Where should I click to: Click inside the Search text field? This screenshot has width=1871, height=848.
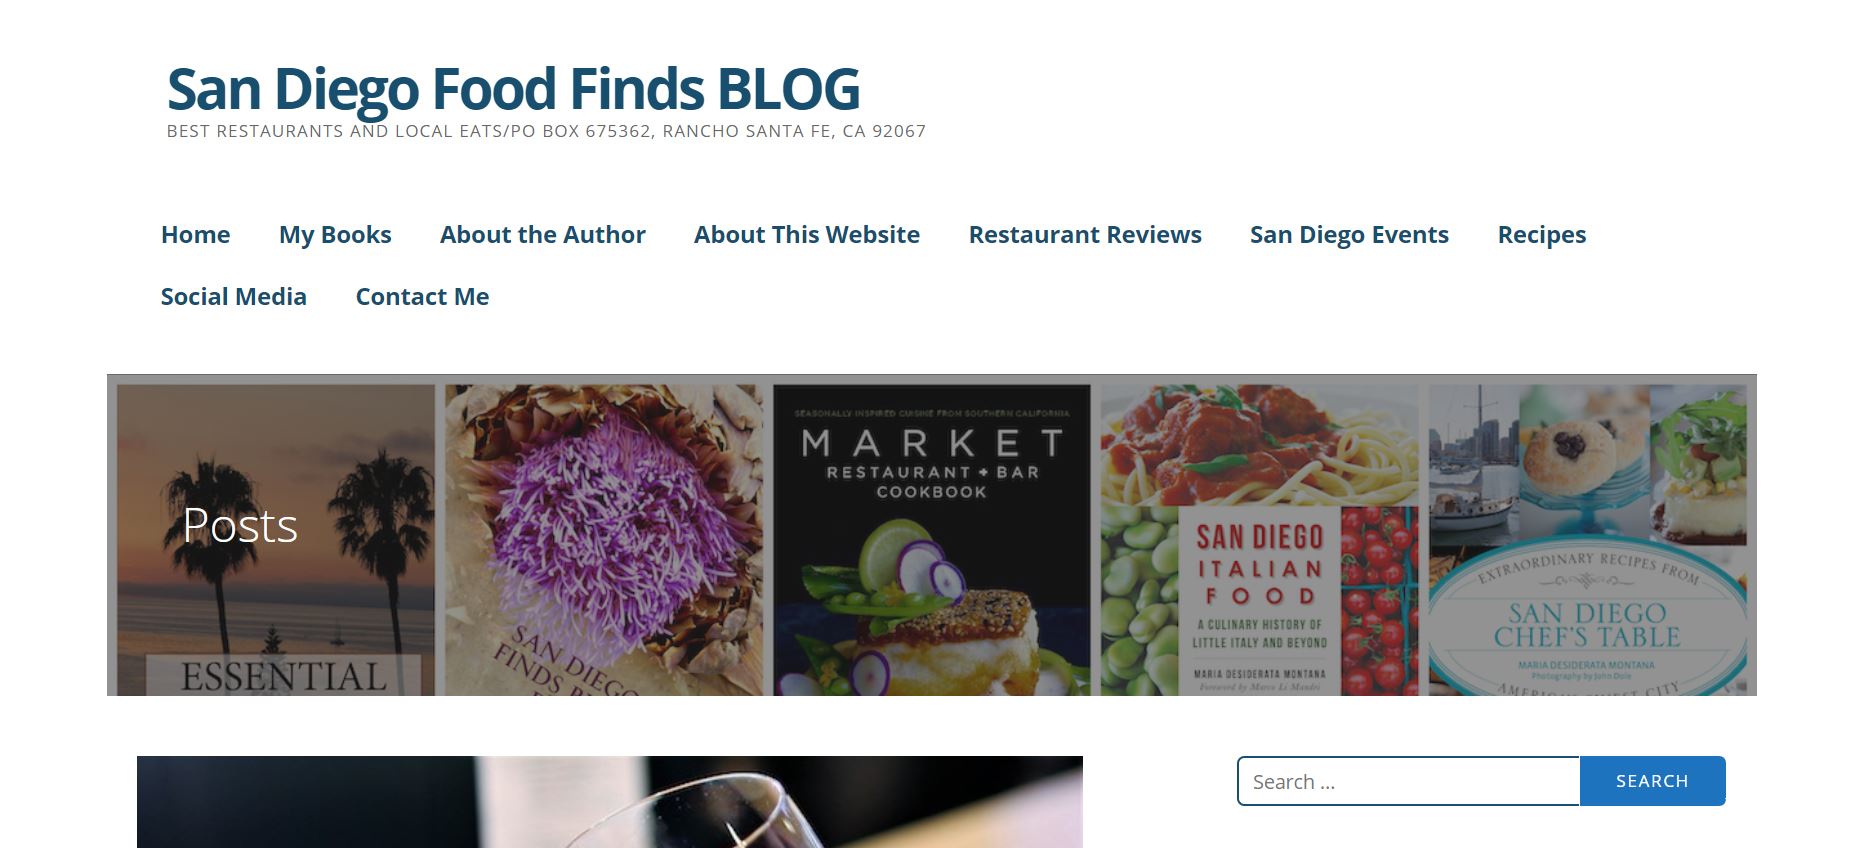1408,781
